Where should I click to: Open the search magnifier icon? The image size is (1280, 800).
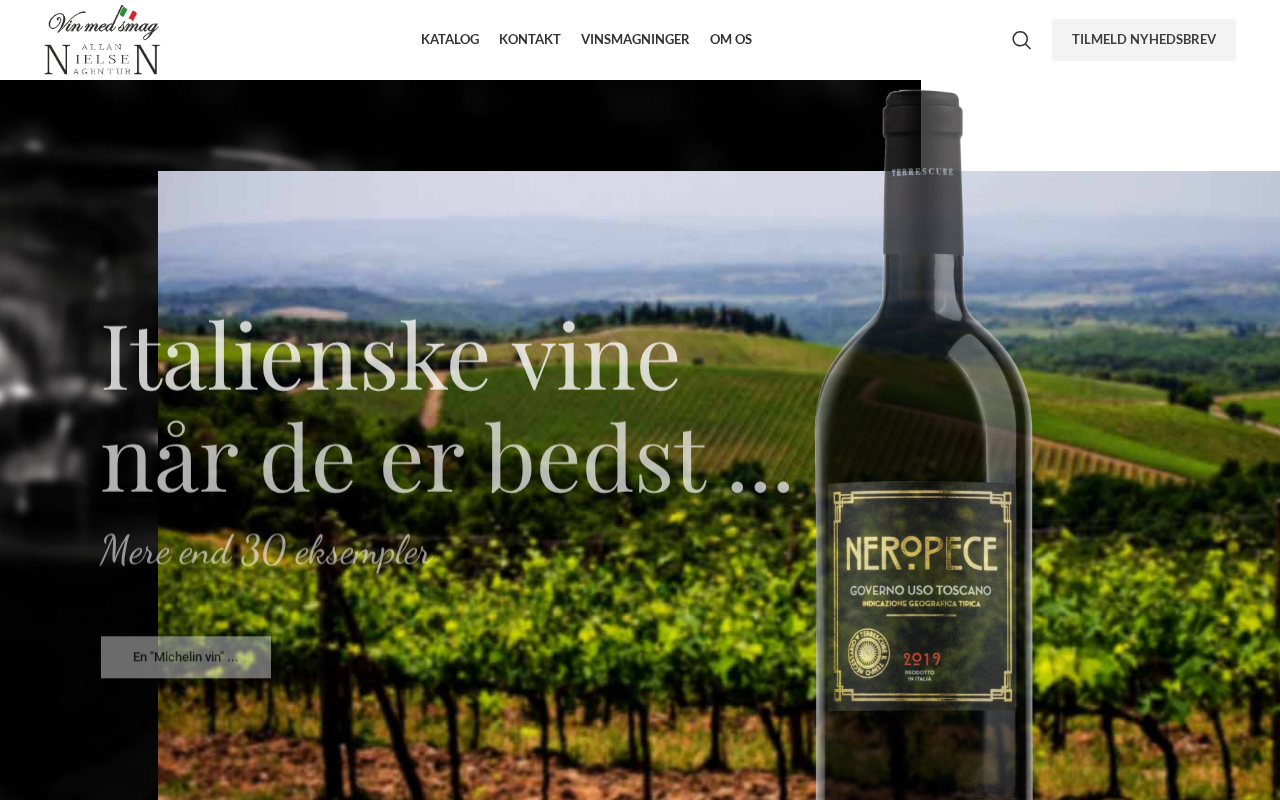[x=1021, y=40]
